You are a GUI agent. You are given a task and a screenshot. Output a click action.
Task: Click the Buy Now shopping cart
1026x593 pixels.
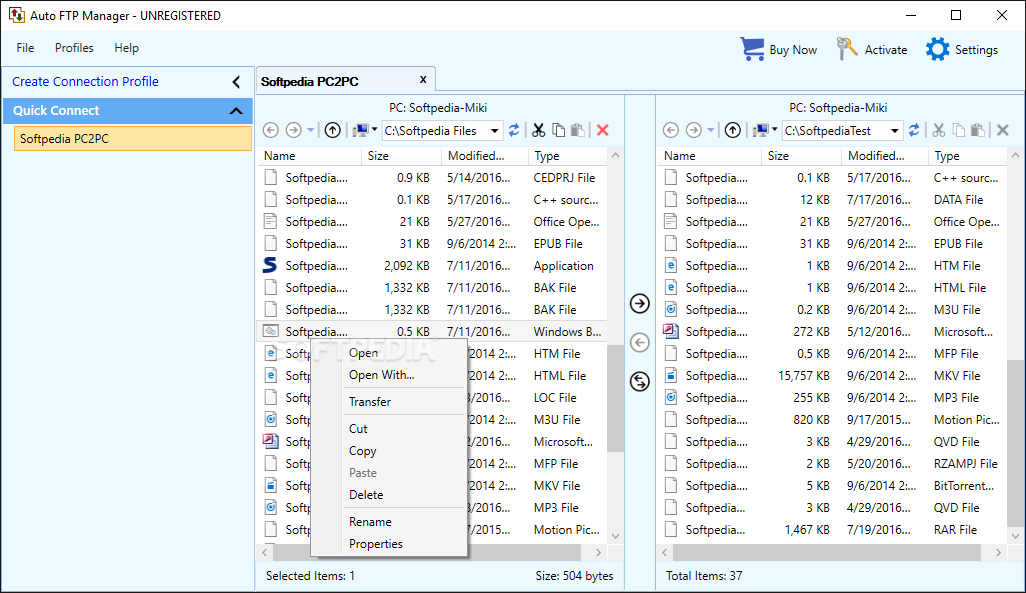(752, 49)
